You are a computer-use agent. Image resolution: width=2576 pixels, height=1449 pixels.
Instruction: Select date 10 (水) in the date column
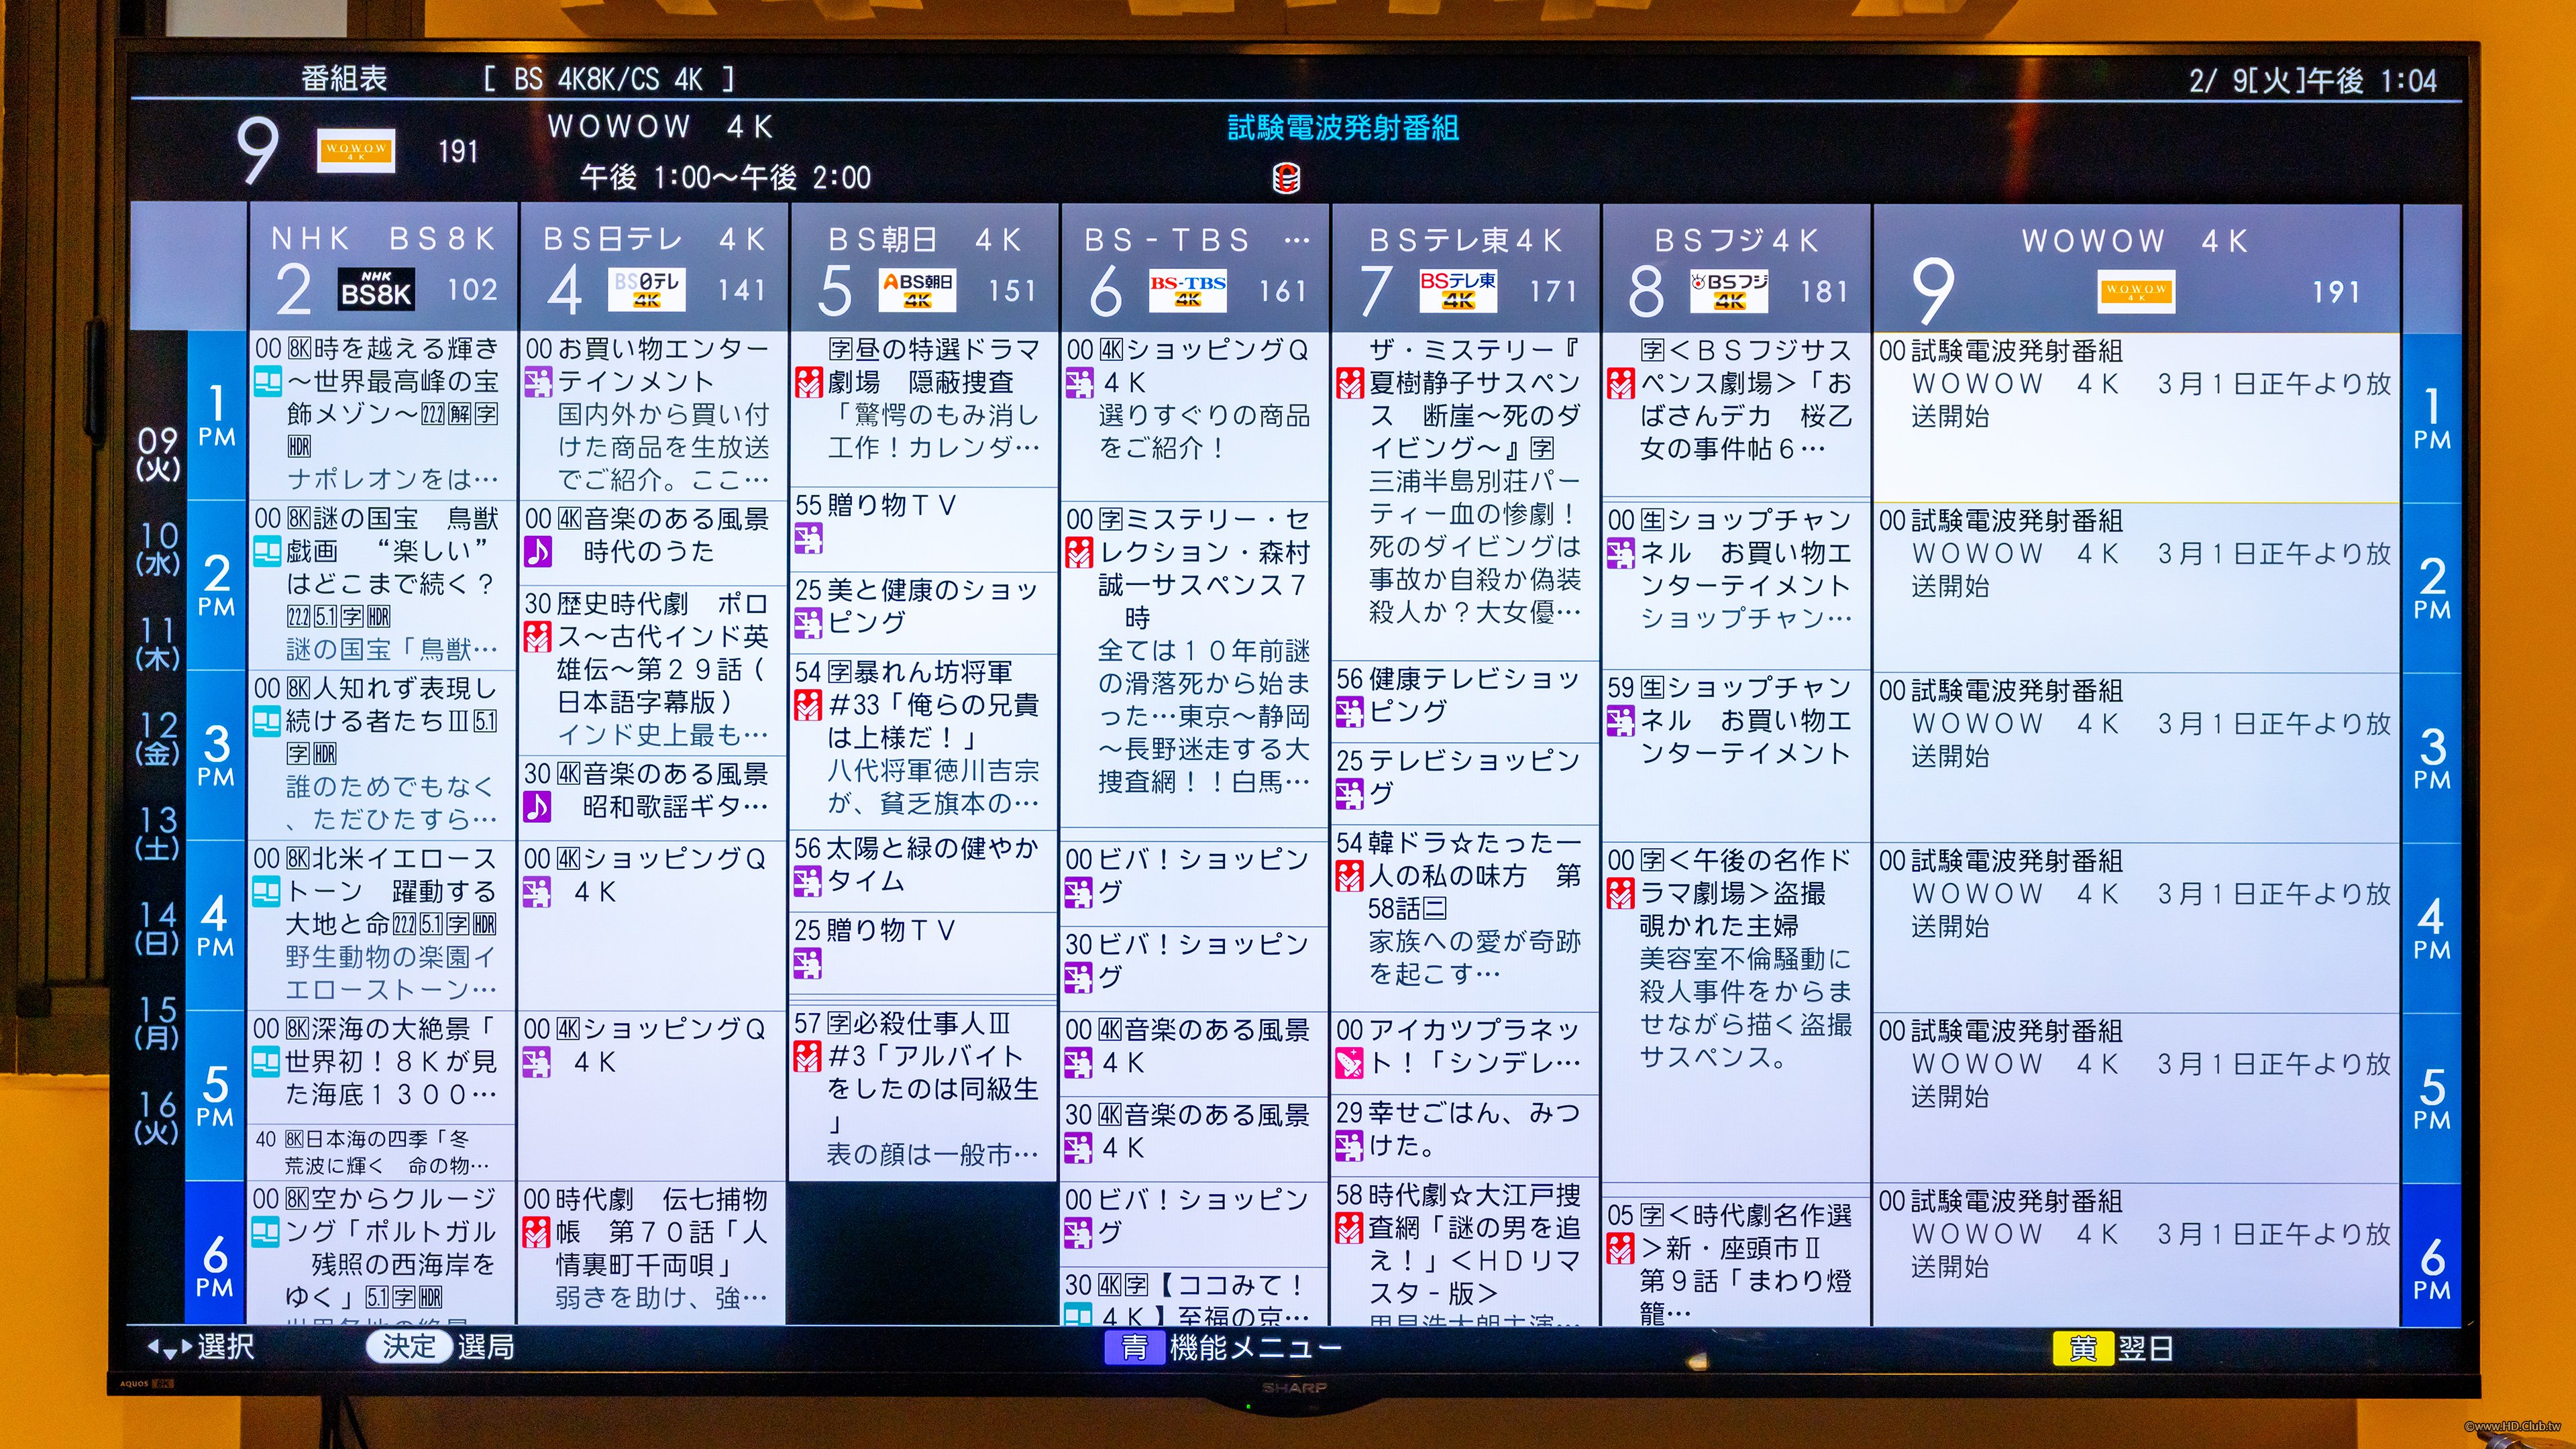pos(158,549)
